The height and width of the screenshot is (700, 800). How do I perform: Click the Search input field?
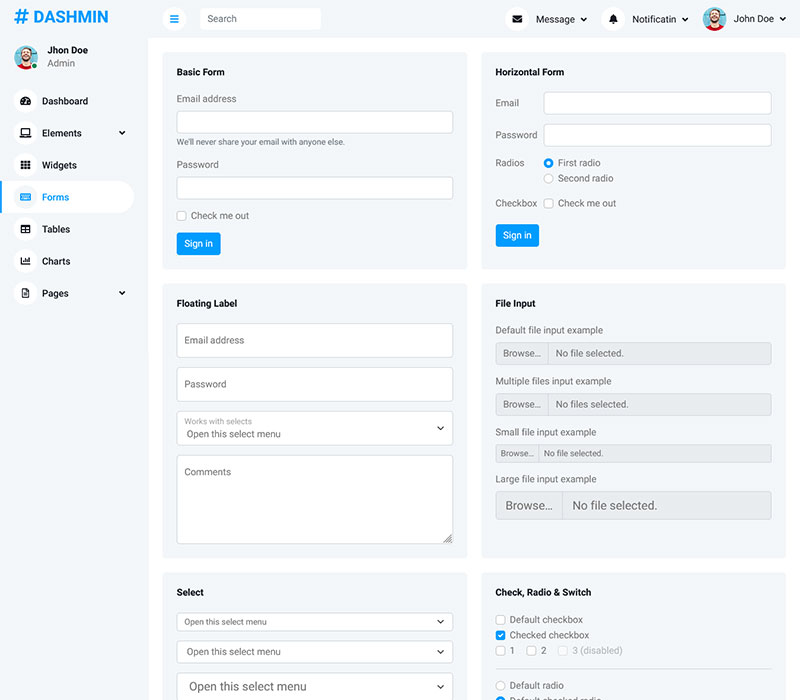click(260, 19)
